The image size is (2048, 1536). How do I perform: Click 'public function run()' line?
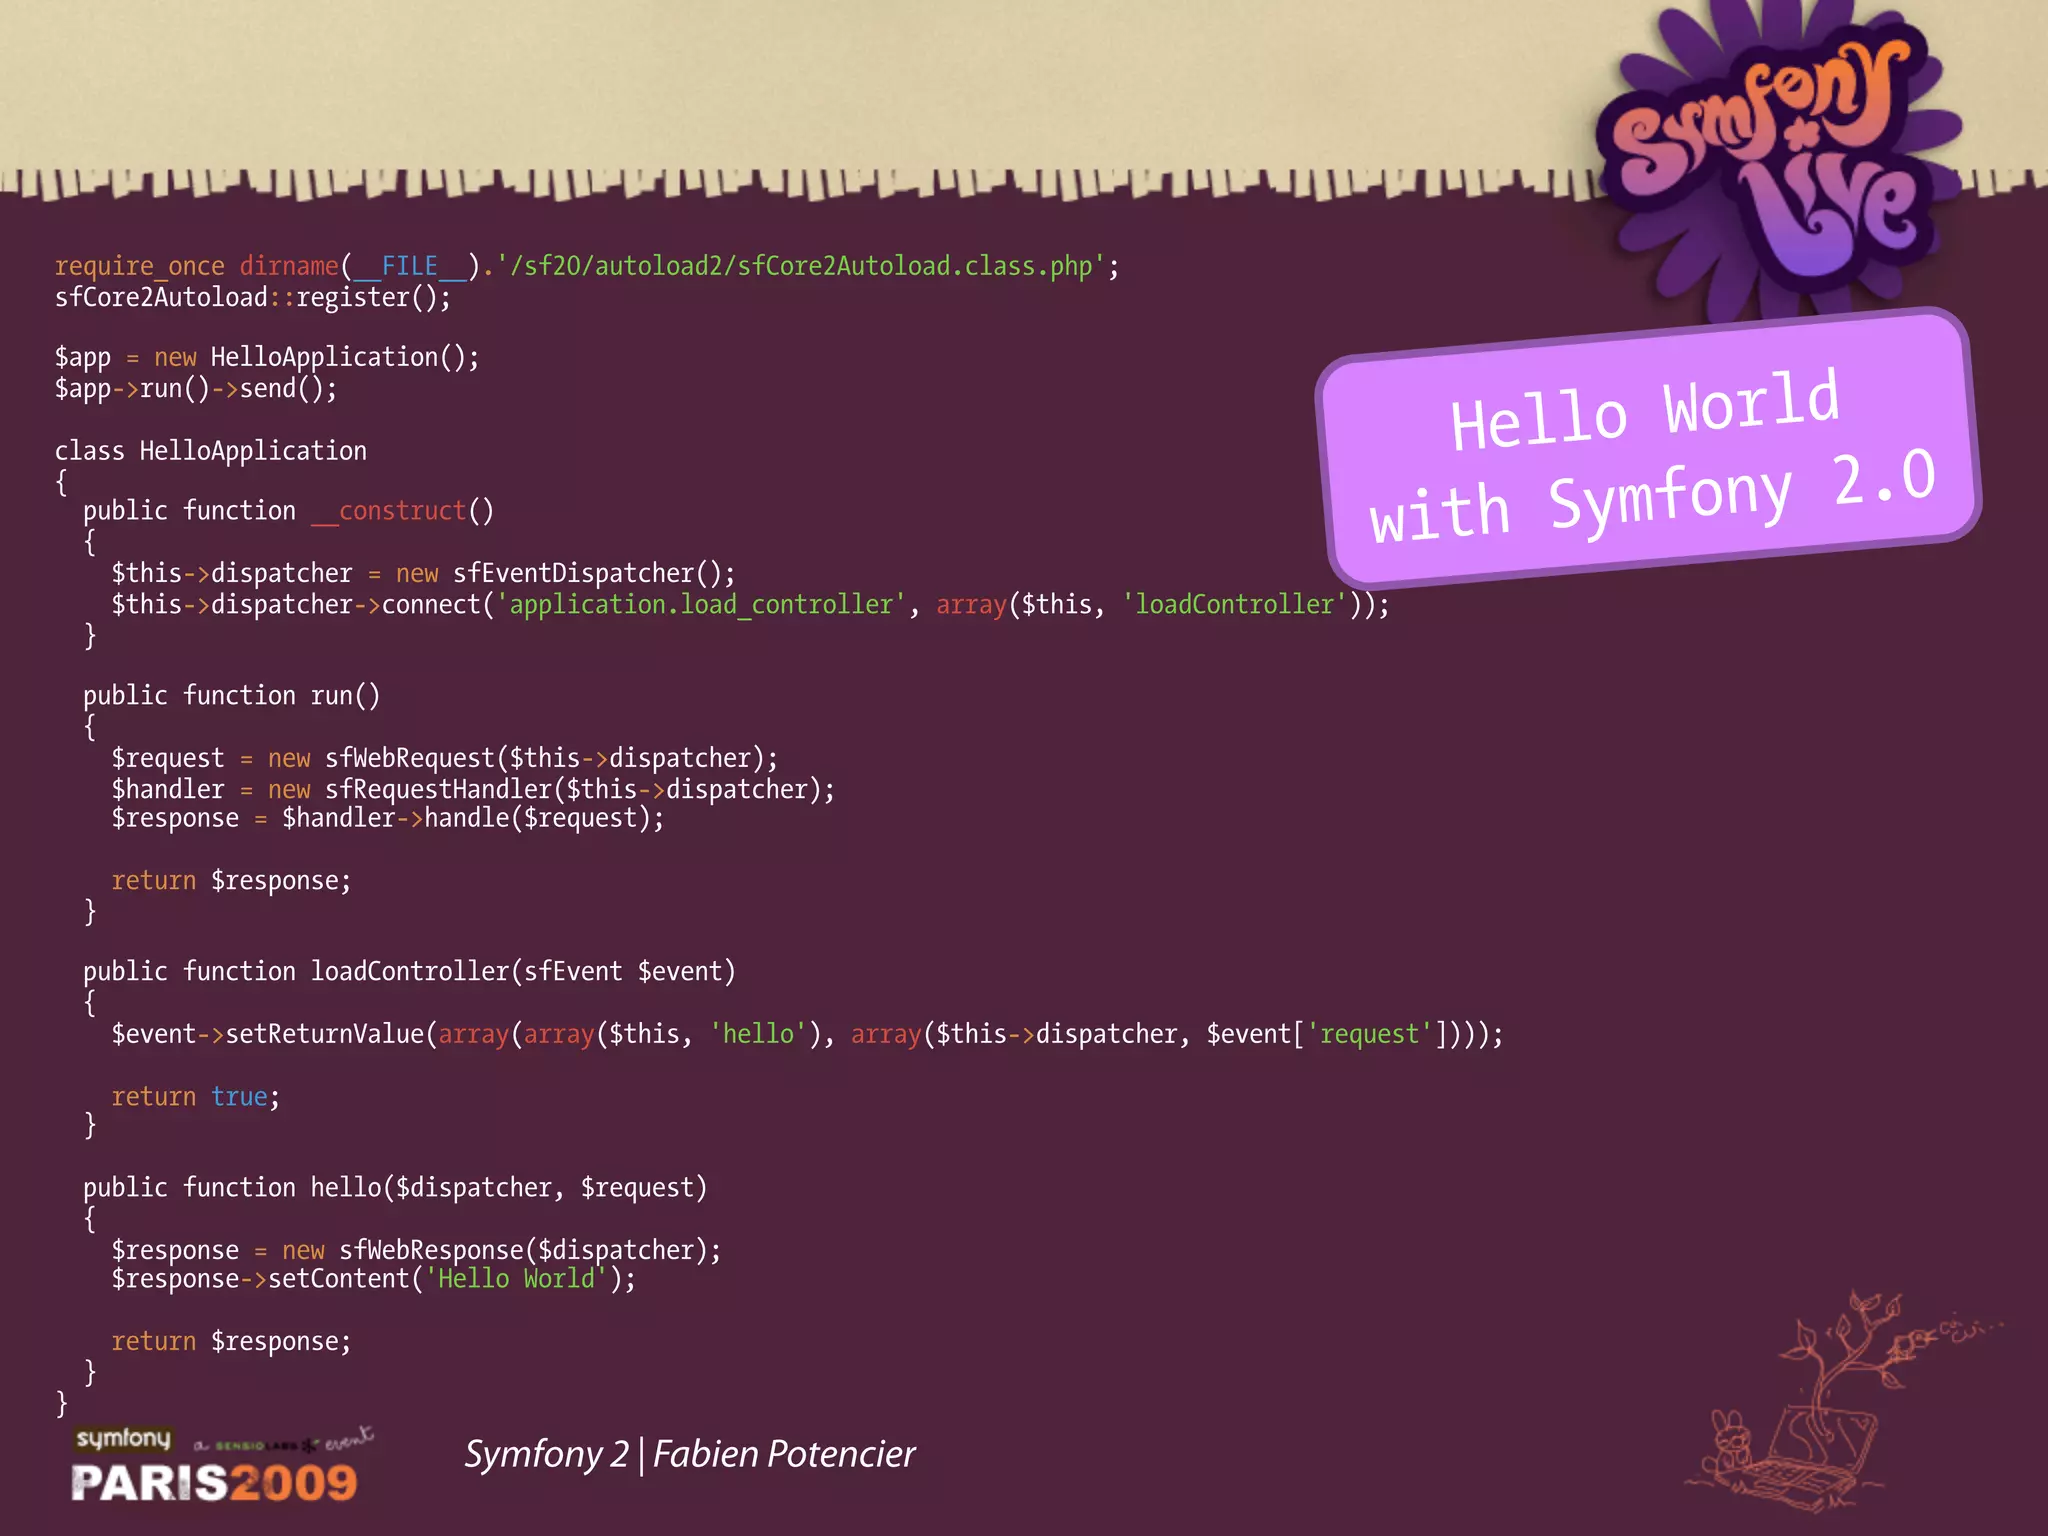coord(232,696)
